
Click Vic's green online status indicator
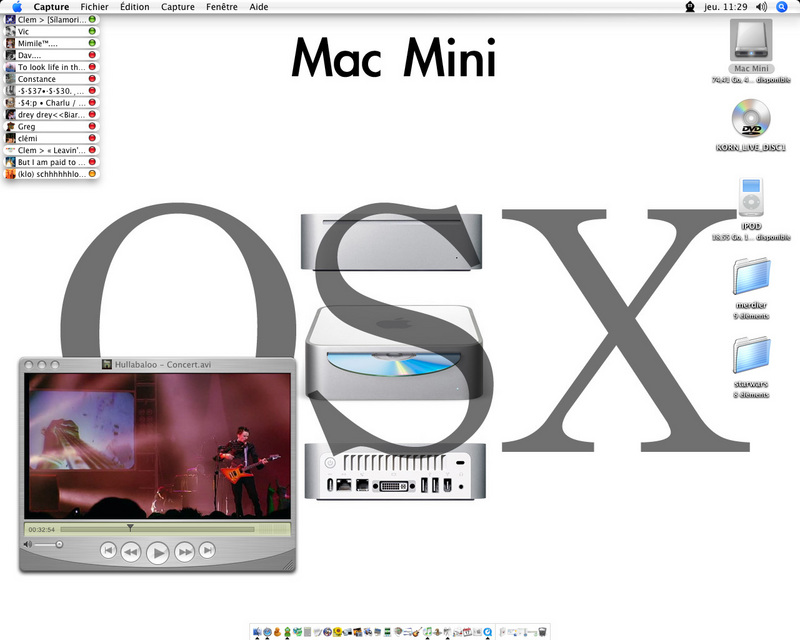[92, 31]
